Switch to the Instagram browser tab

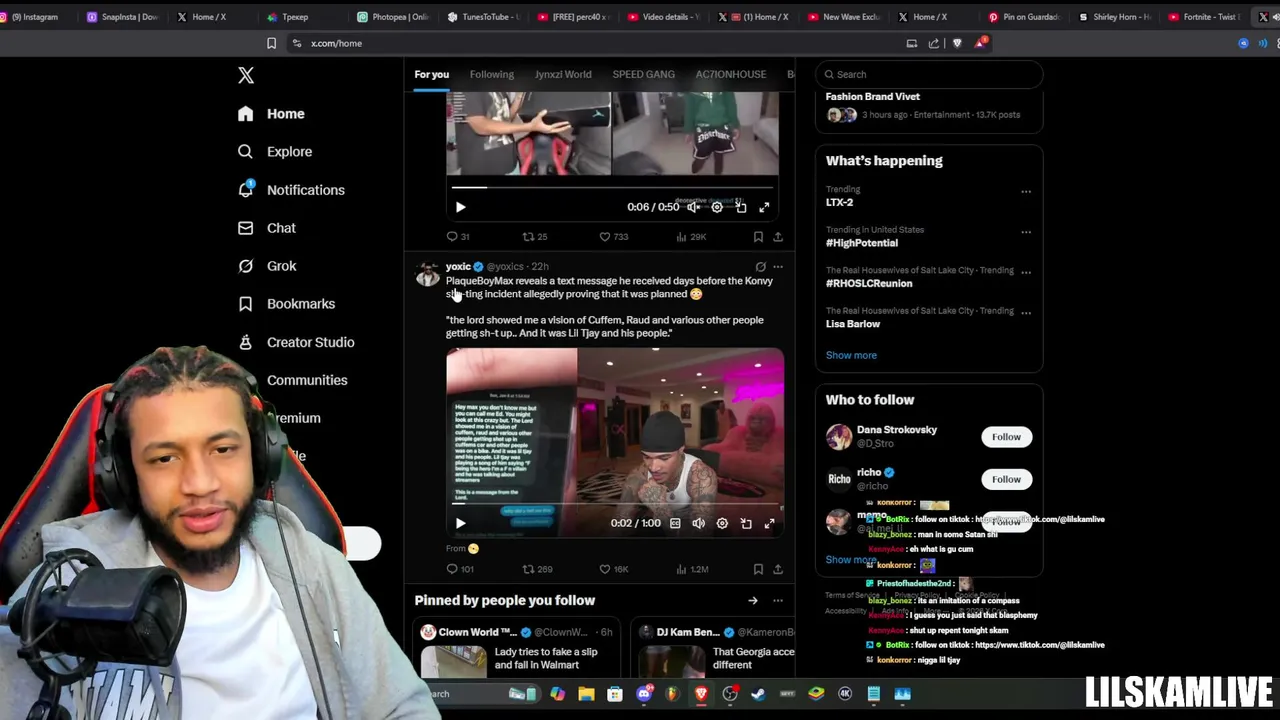pyautogui.click(x=34, y=17)
